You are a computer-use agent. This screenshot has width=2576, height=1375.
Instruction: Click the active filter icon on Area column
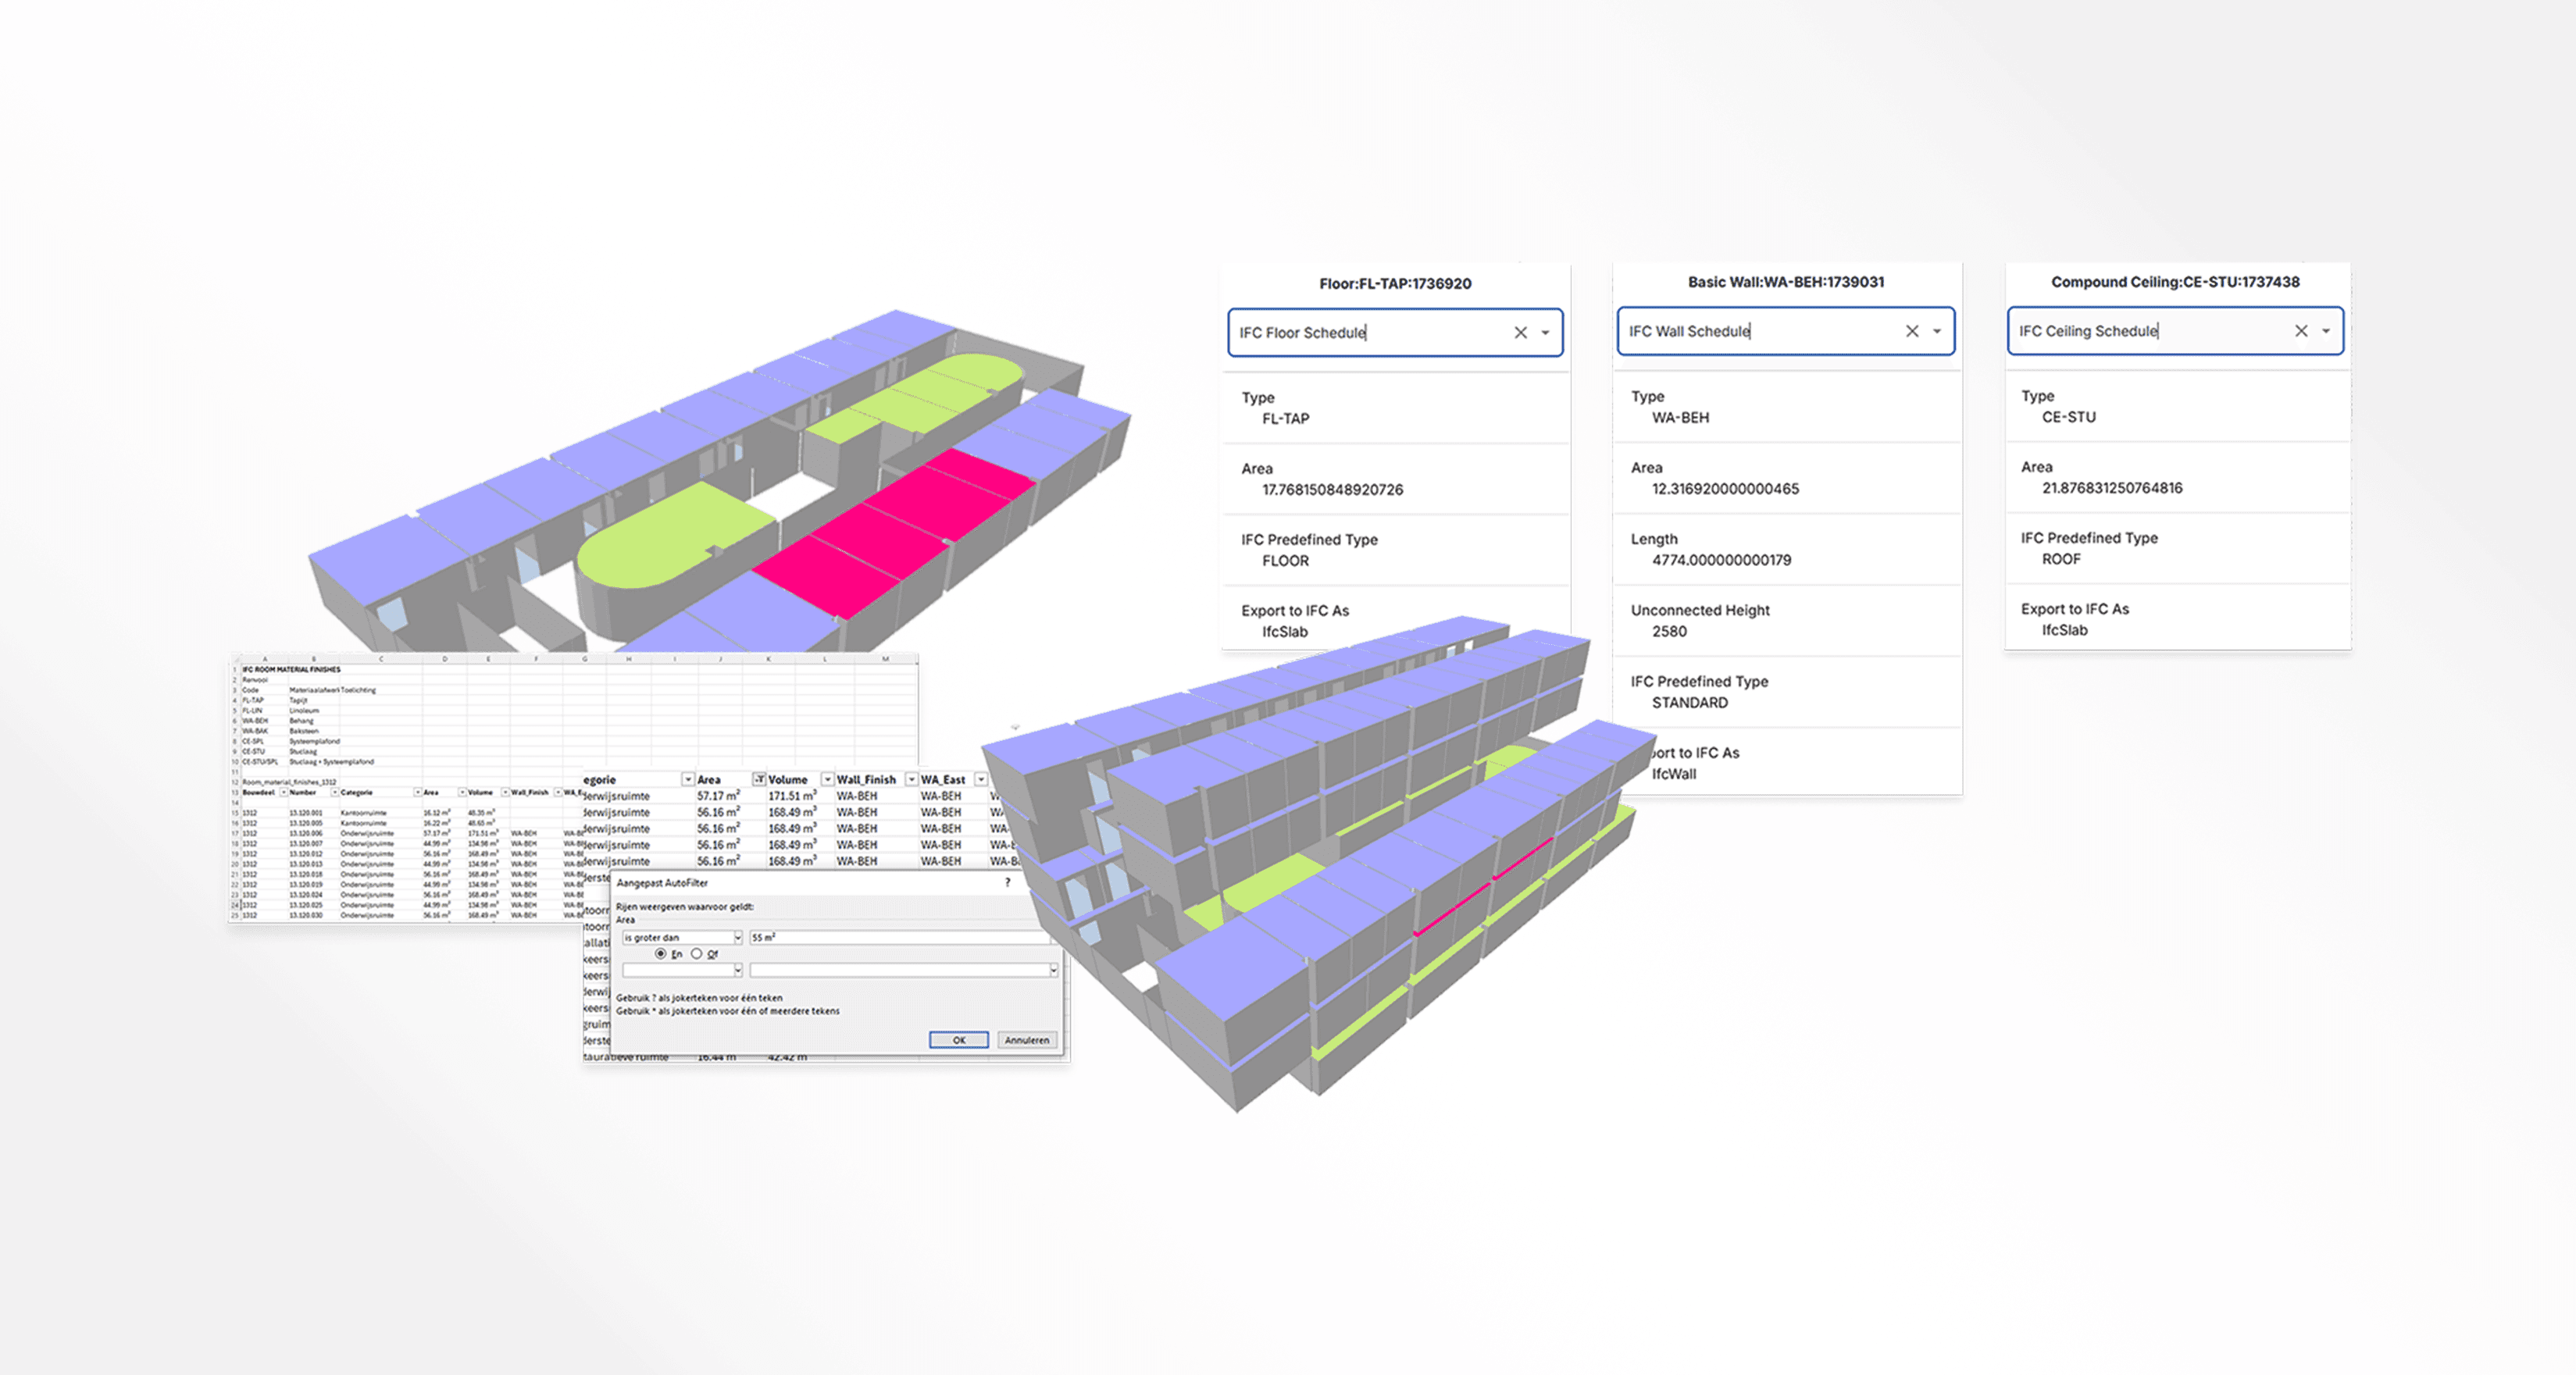[x=759, y=780]
